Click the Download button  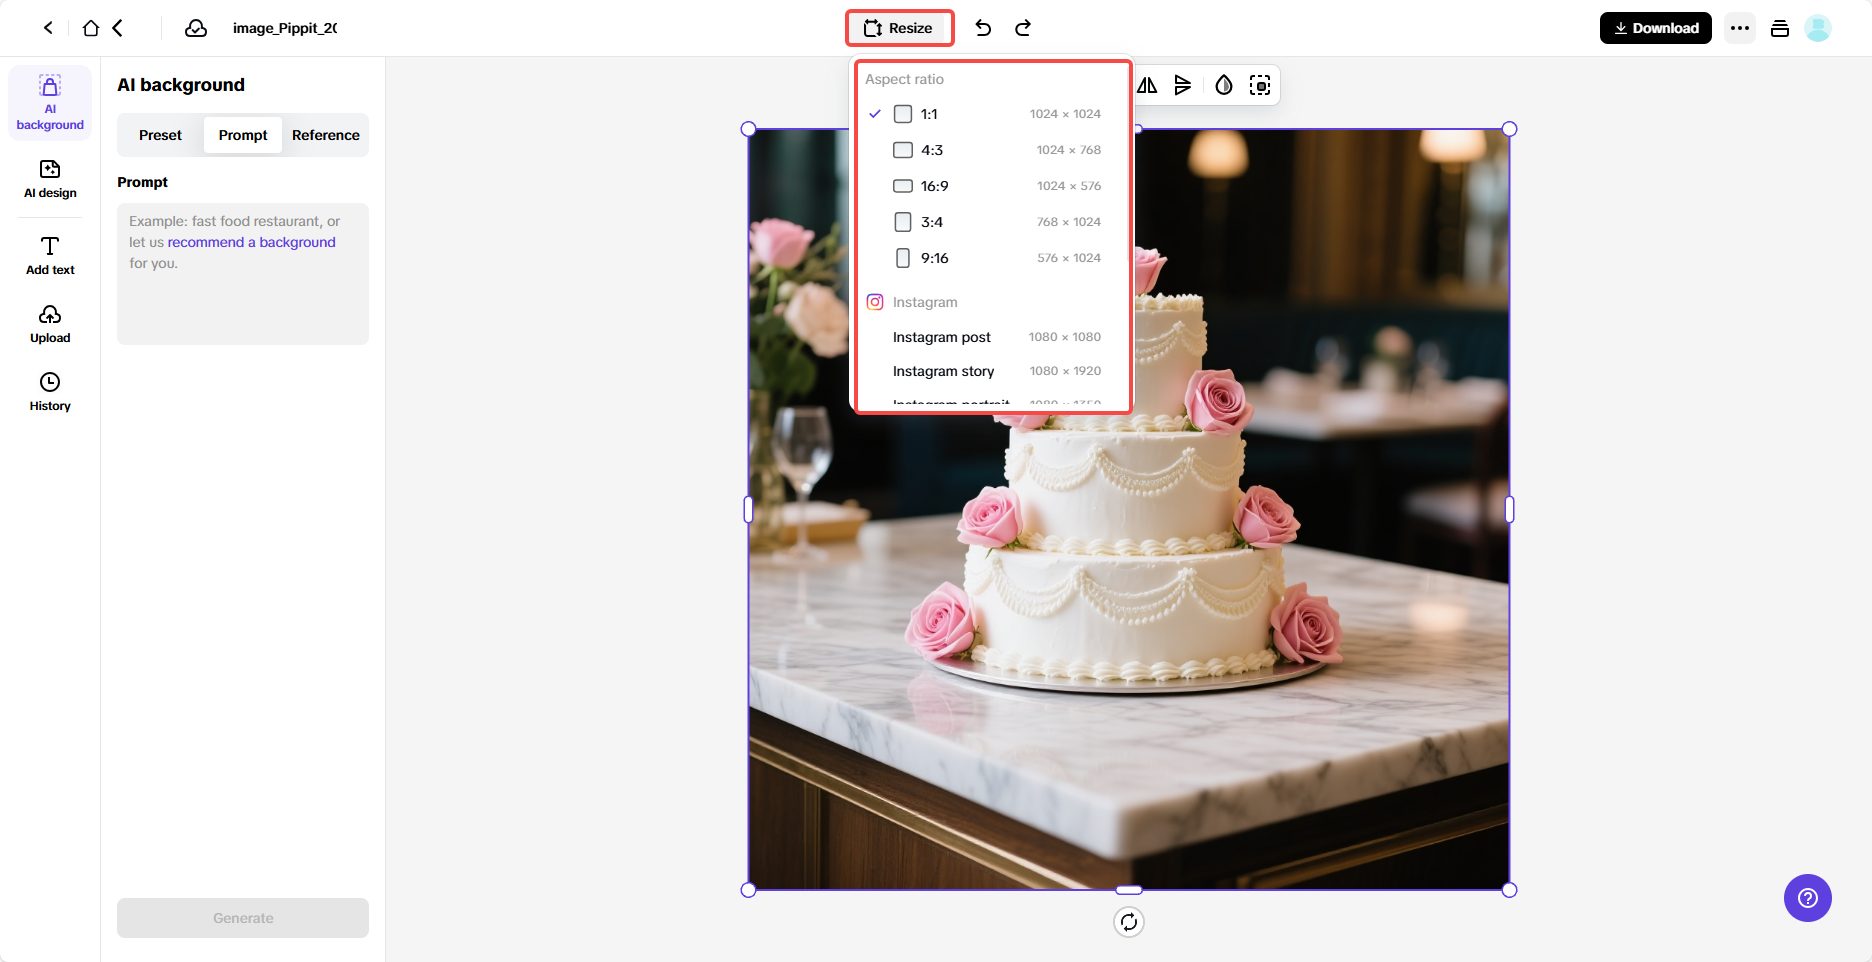pyautogui.click(x=1655, y=28)
